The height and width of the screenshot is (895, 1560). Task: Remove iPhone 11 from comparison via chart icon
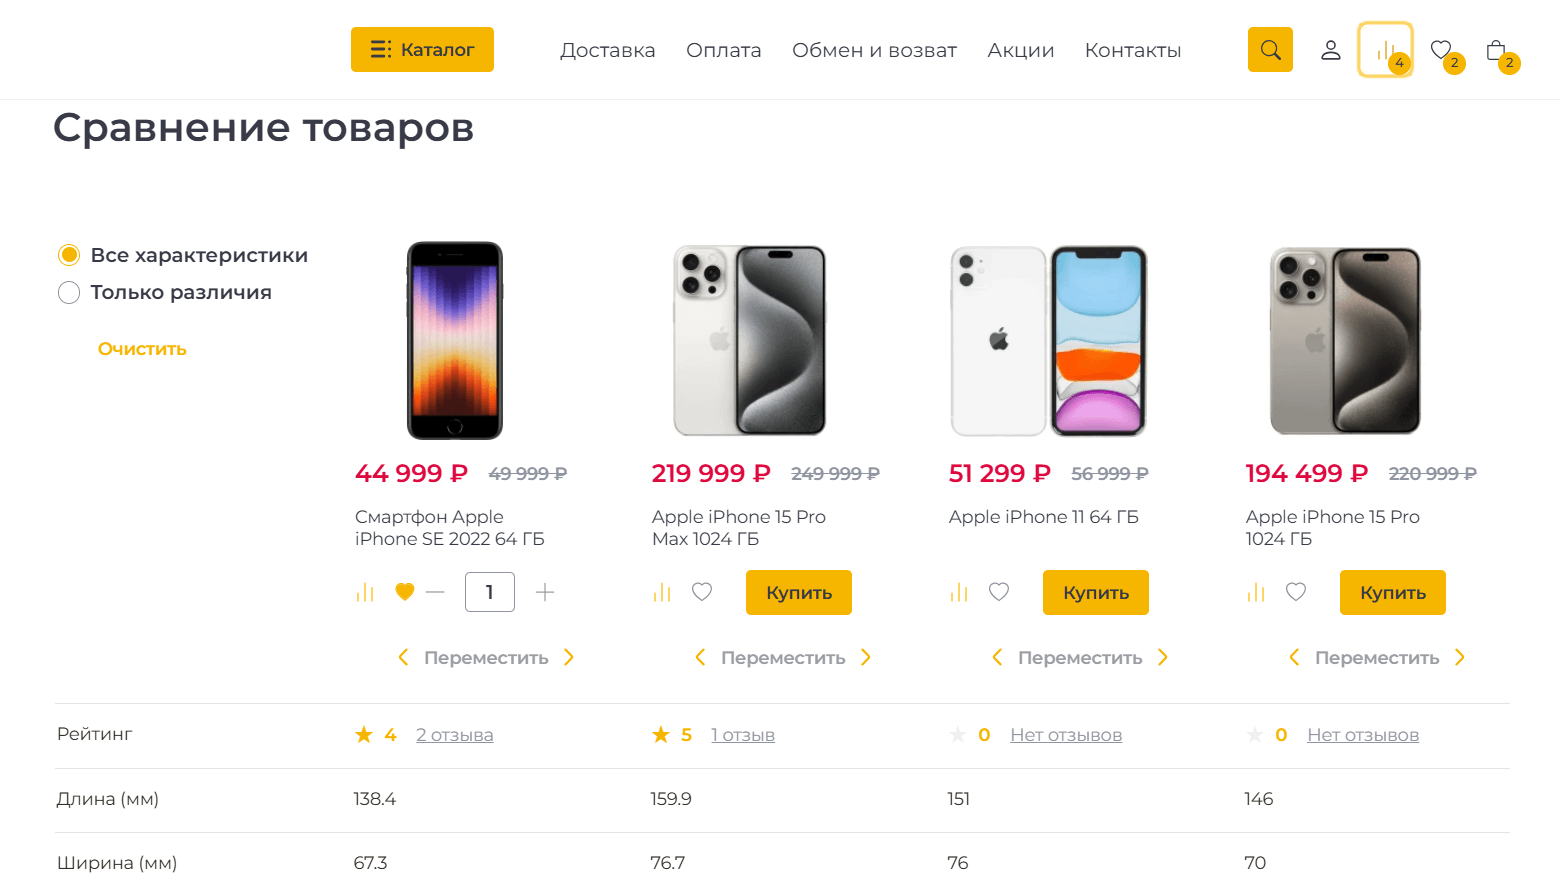(x=959, y=593)
